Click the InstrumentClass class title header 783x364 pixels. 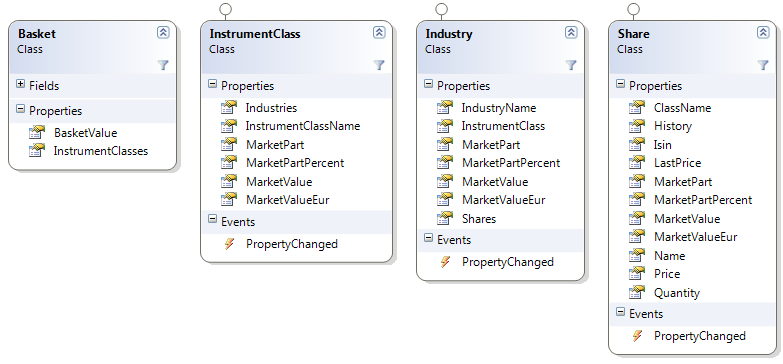coord(255,34)
